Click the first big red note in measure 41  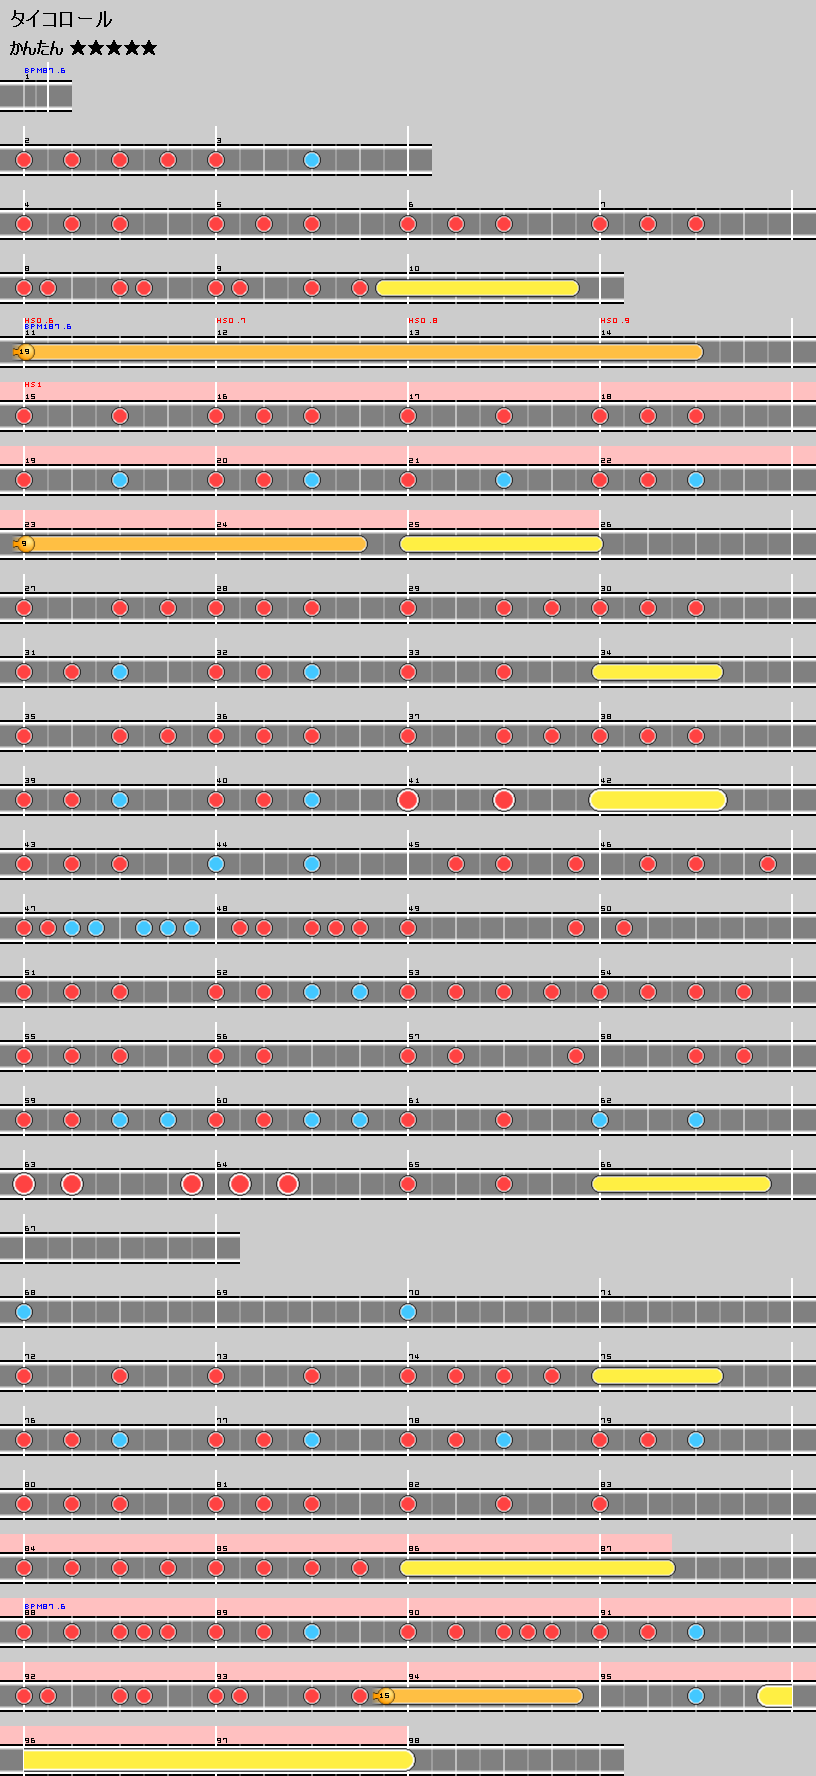coord(408,800)
